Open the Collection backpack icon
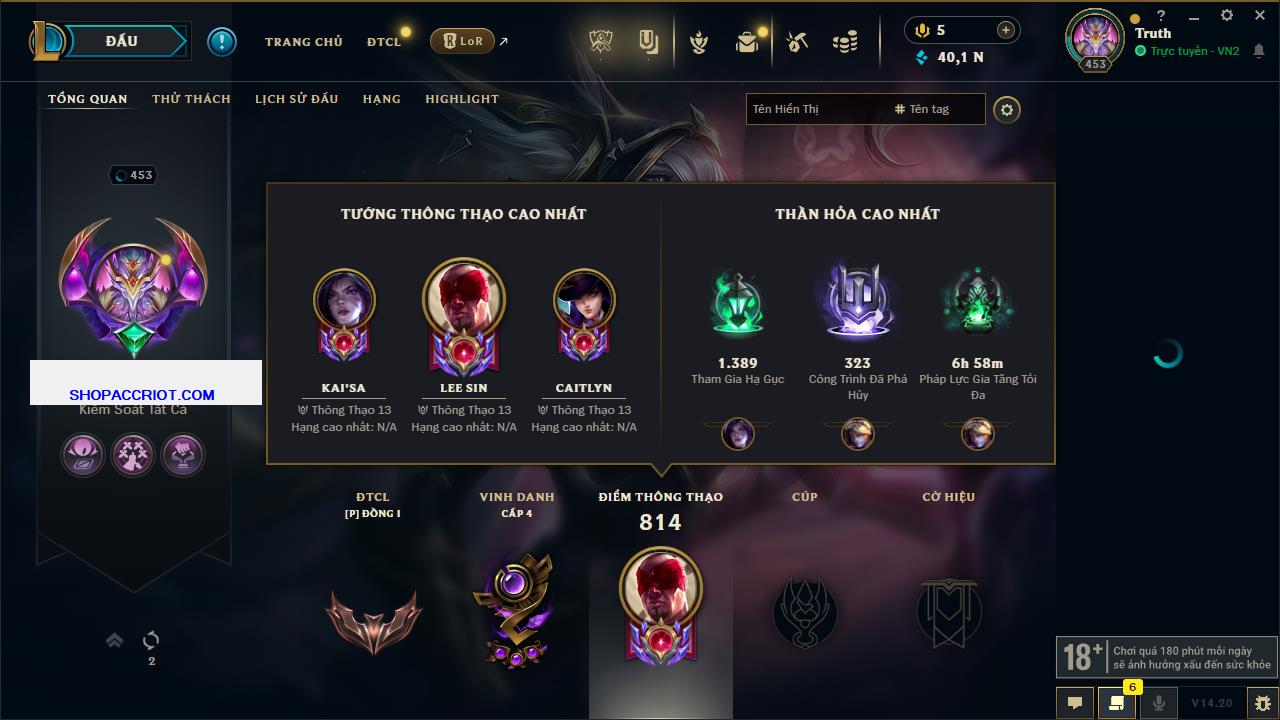Screen dimensions: 1280x720 coord(747,42)
